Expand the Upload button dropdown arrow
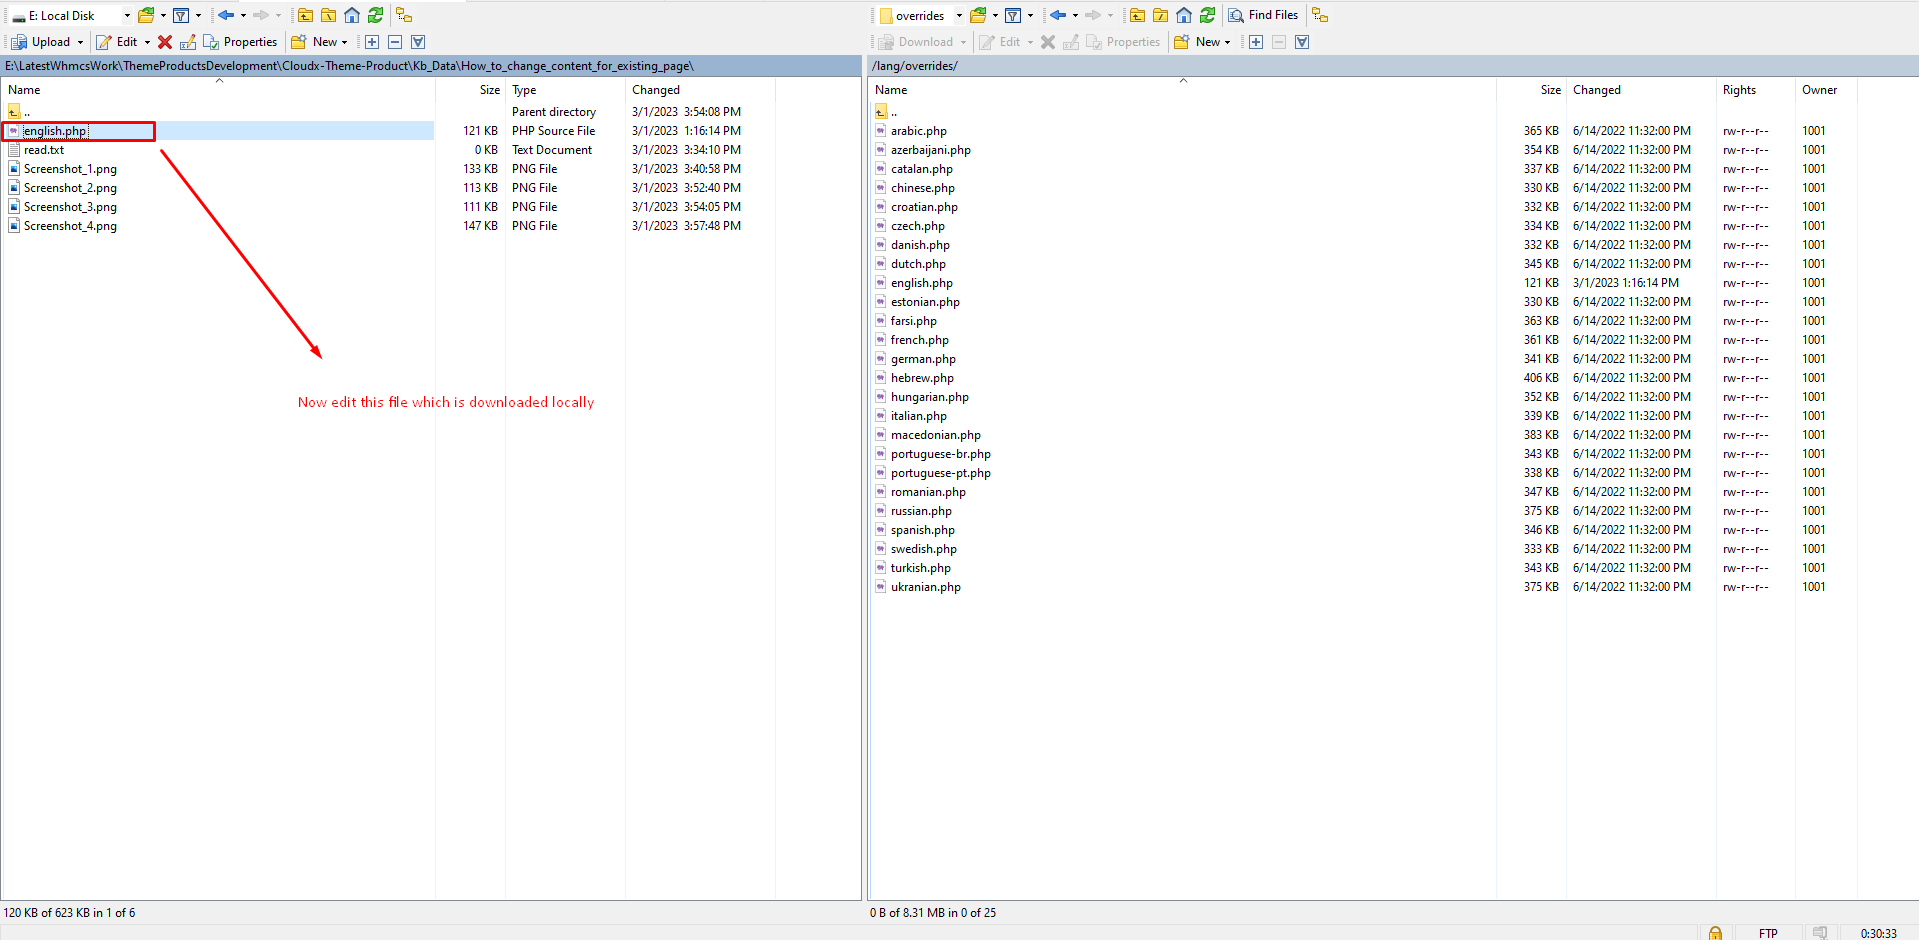 tap(81, 42)
